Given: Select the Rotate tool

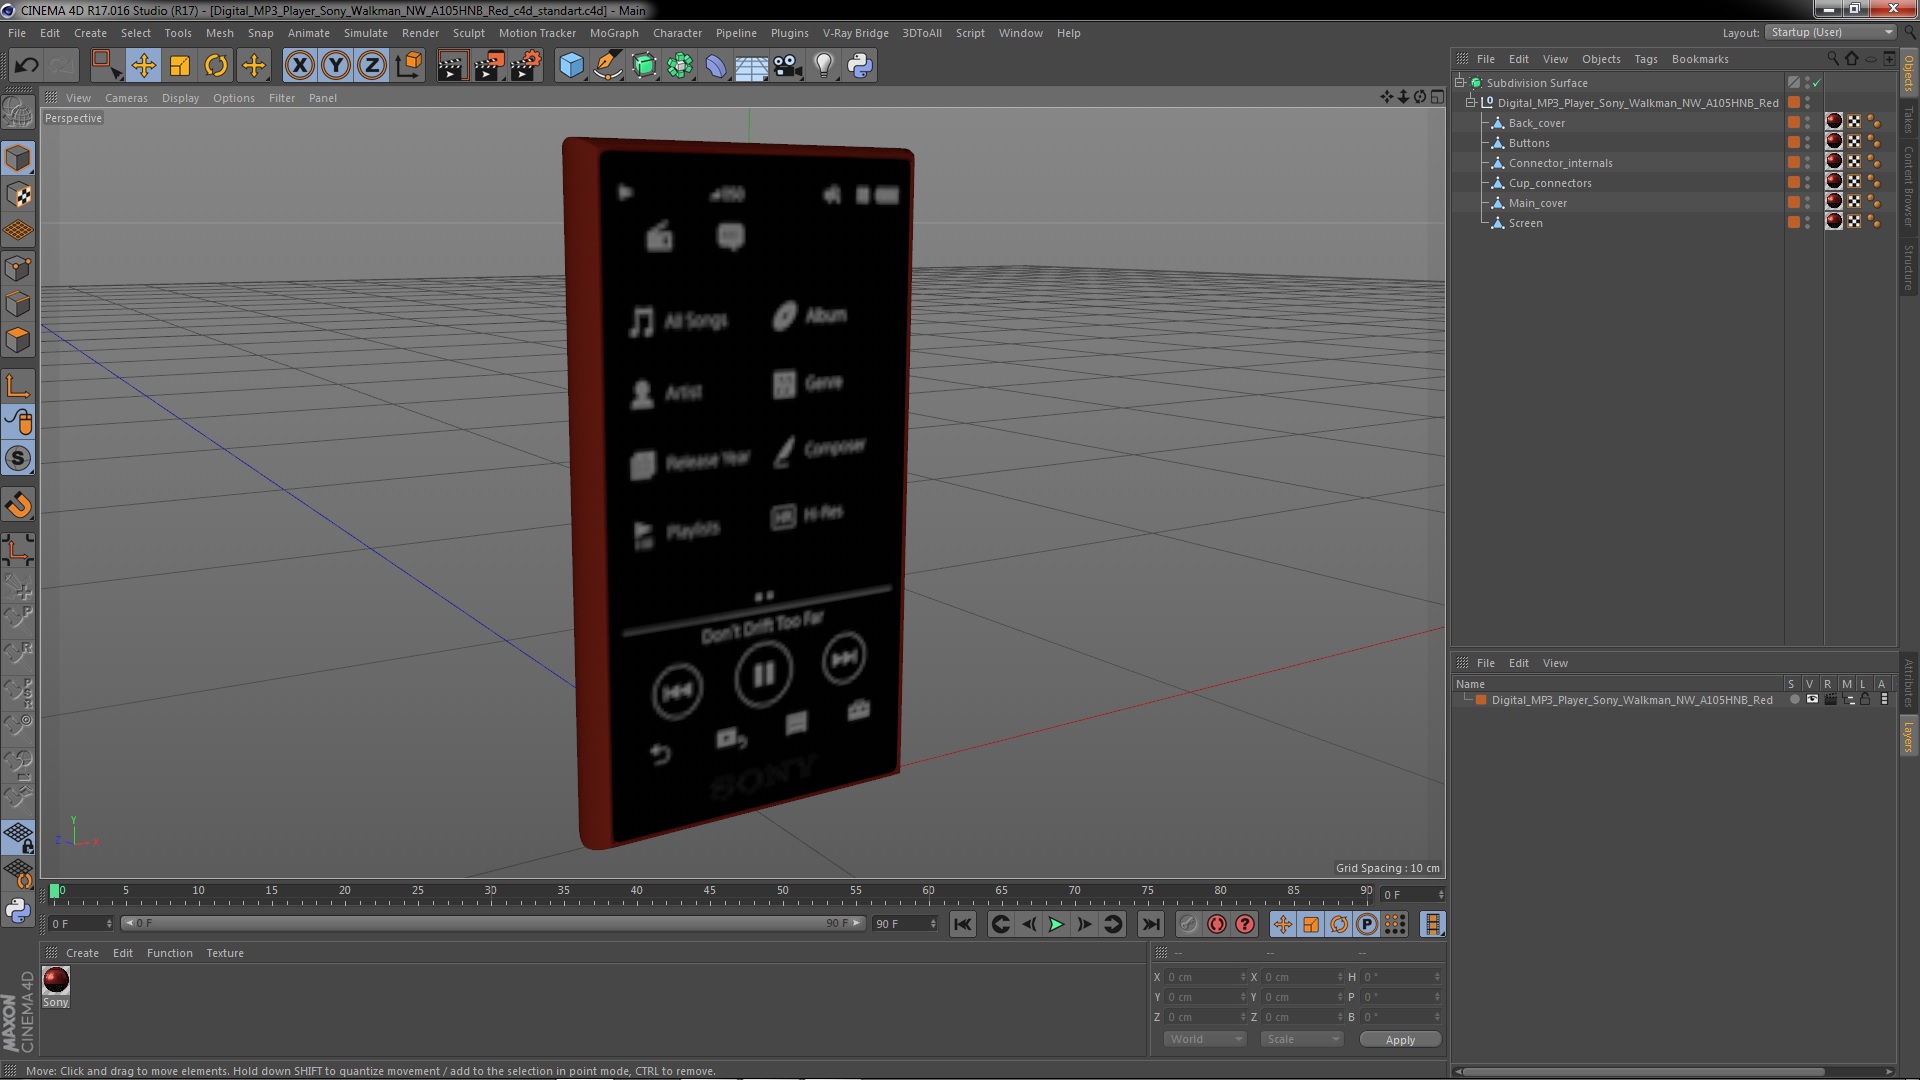Looking at the screenshot, I should pyautogui.click(x=216, y=66).
